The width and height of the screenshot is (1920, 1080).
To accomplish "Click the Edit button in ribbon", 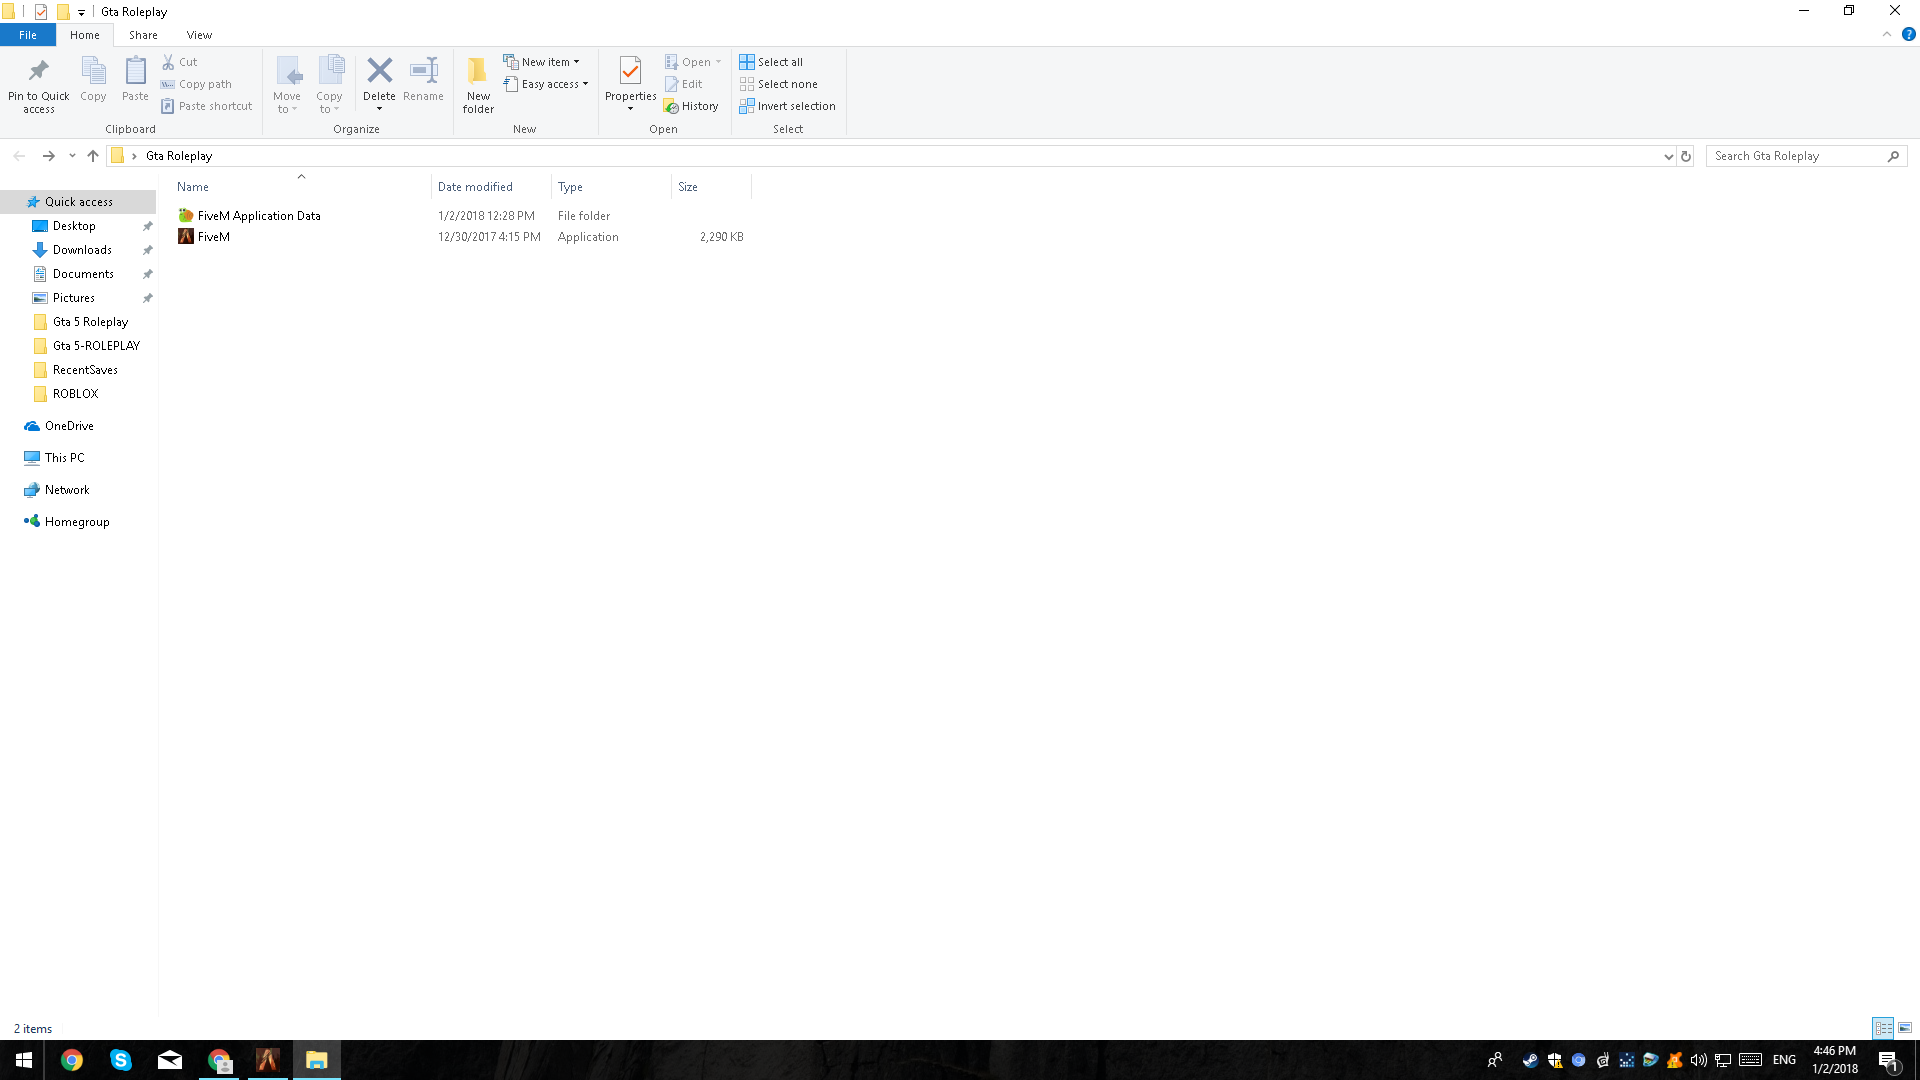I will (684, 84).
